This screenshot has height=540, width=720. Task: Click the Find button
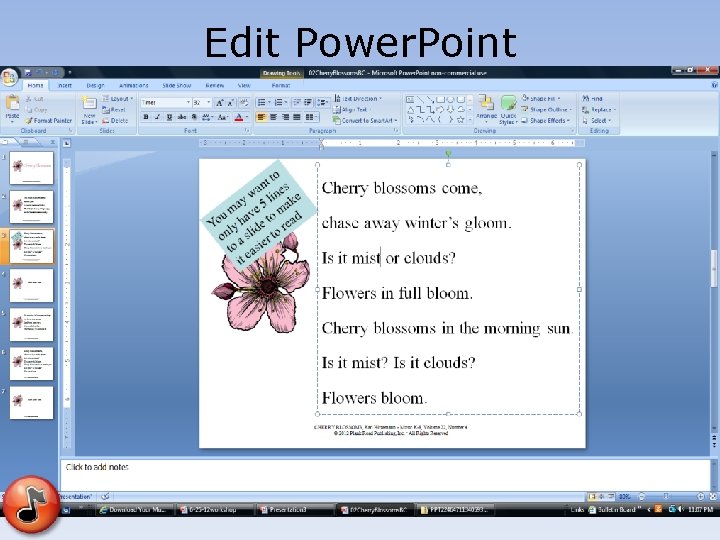(x=592, y=99)
